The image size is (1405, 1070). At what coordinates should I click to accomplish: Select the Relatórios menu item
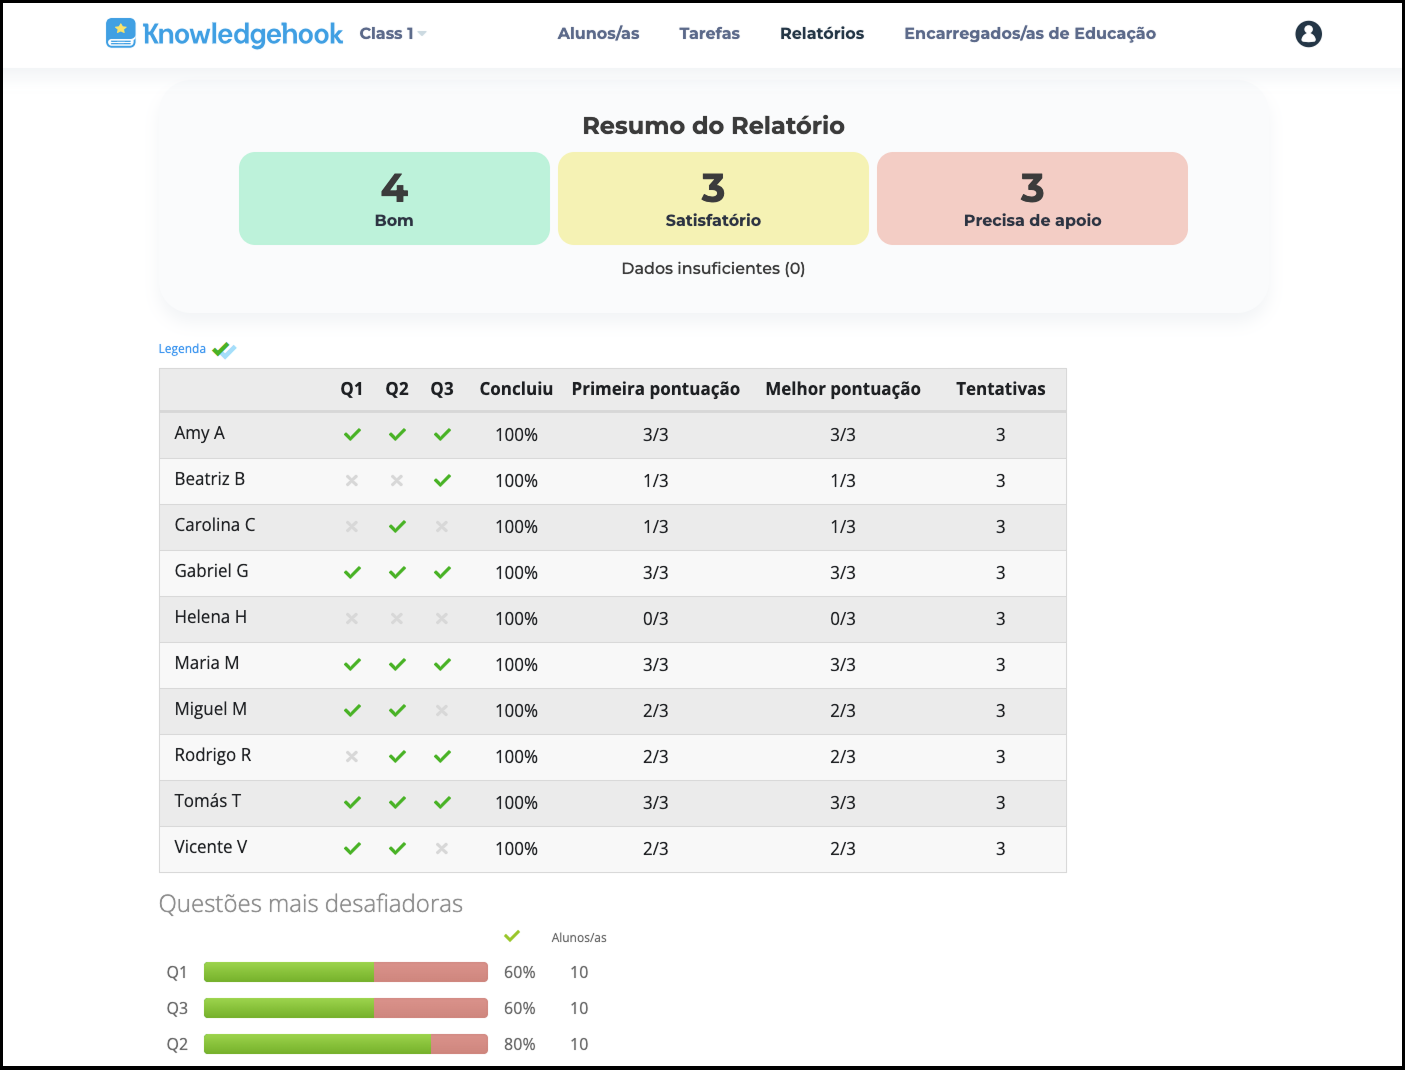[x=822, y=34]
